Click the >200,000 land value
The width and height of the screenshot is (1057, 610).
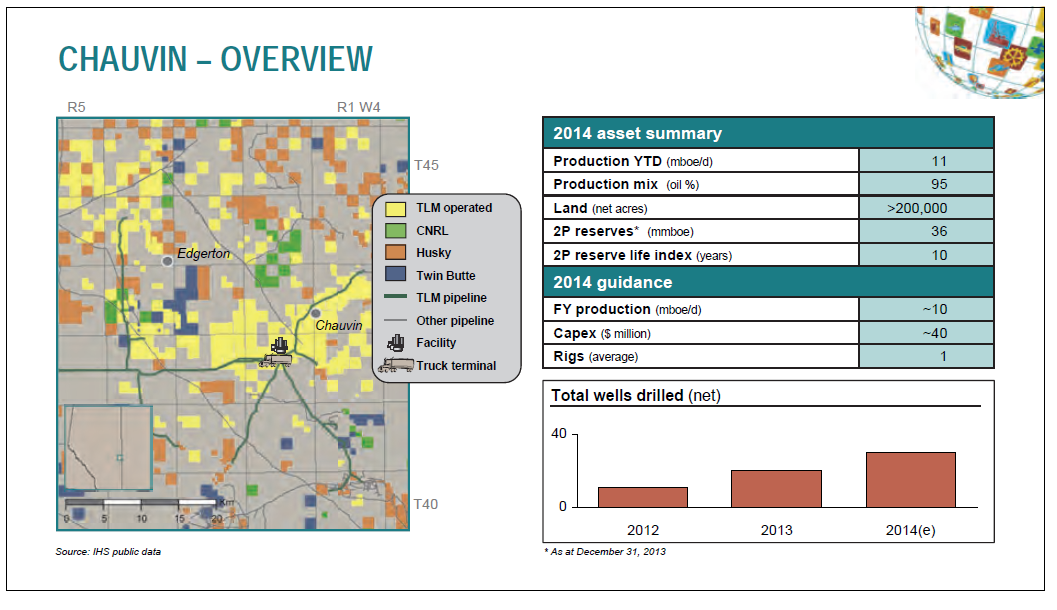[x=917, y=208]
